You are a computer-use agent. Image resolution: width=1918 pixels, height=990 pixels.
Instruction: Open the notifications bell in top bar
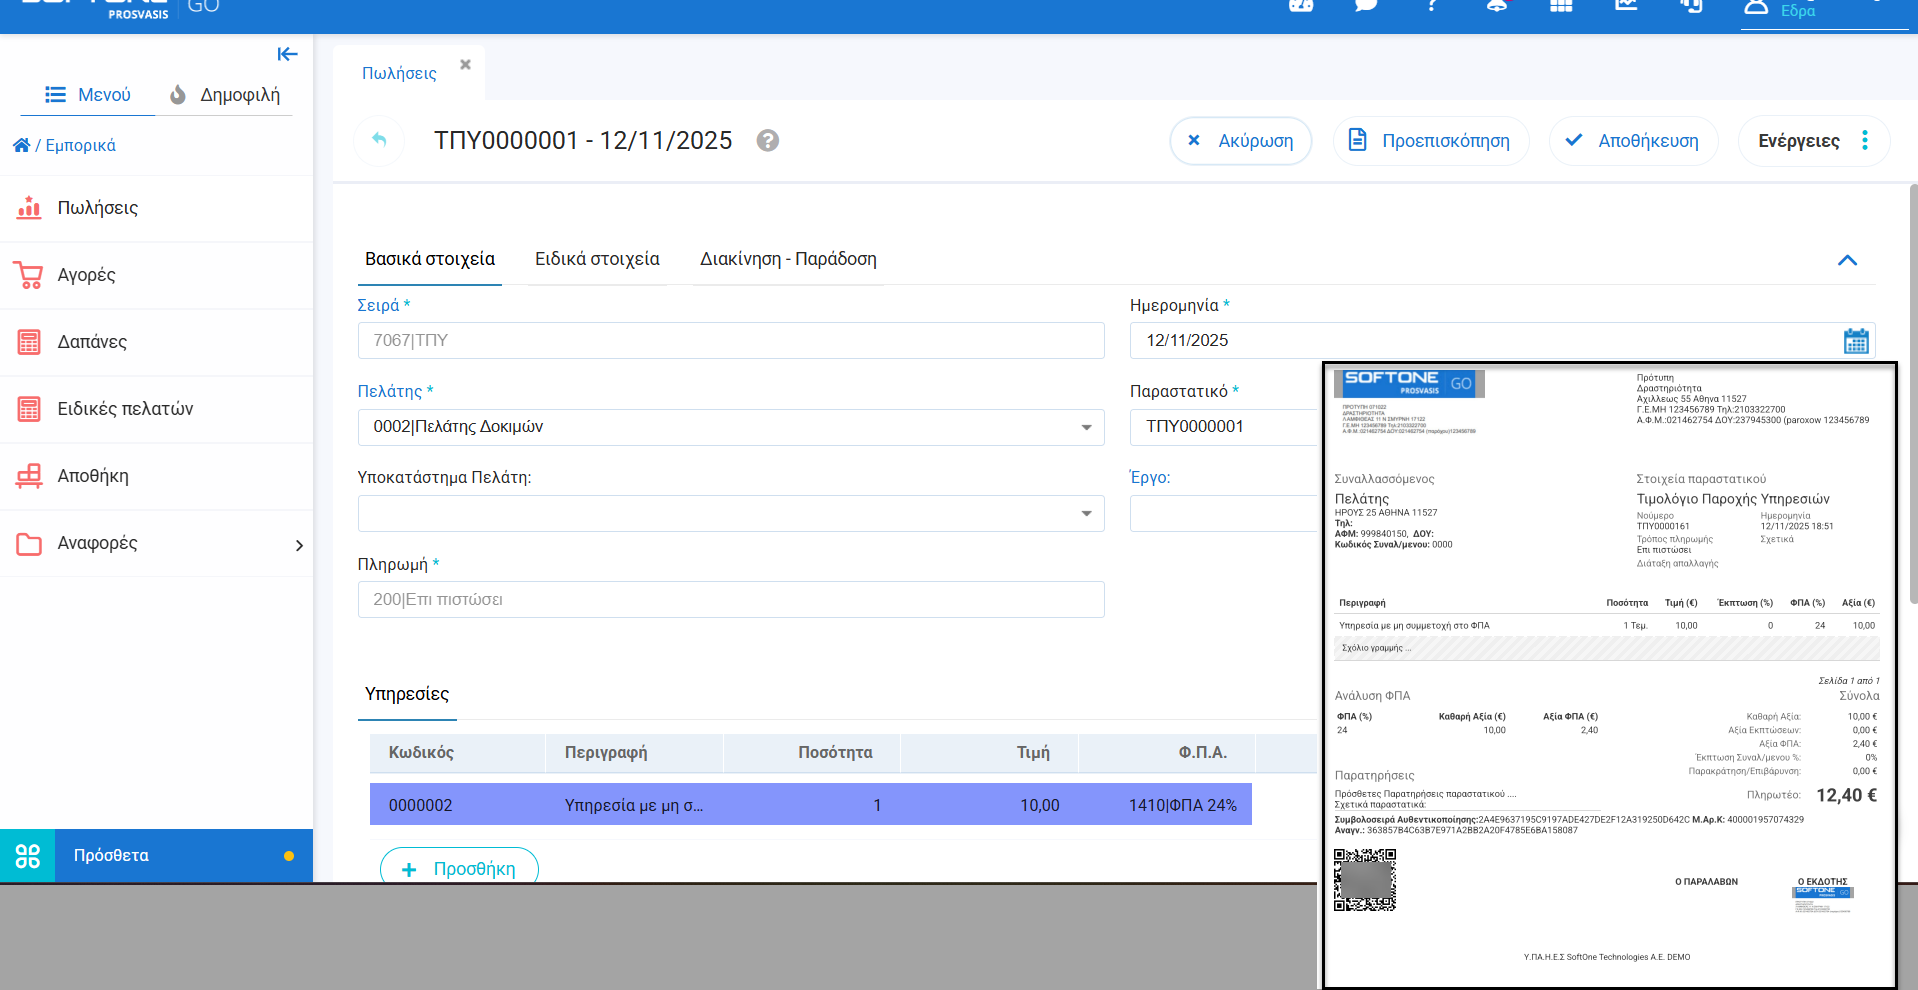pos(1496,6)
